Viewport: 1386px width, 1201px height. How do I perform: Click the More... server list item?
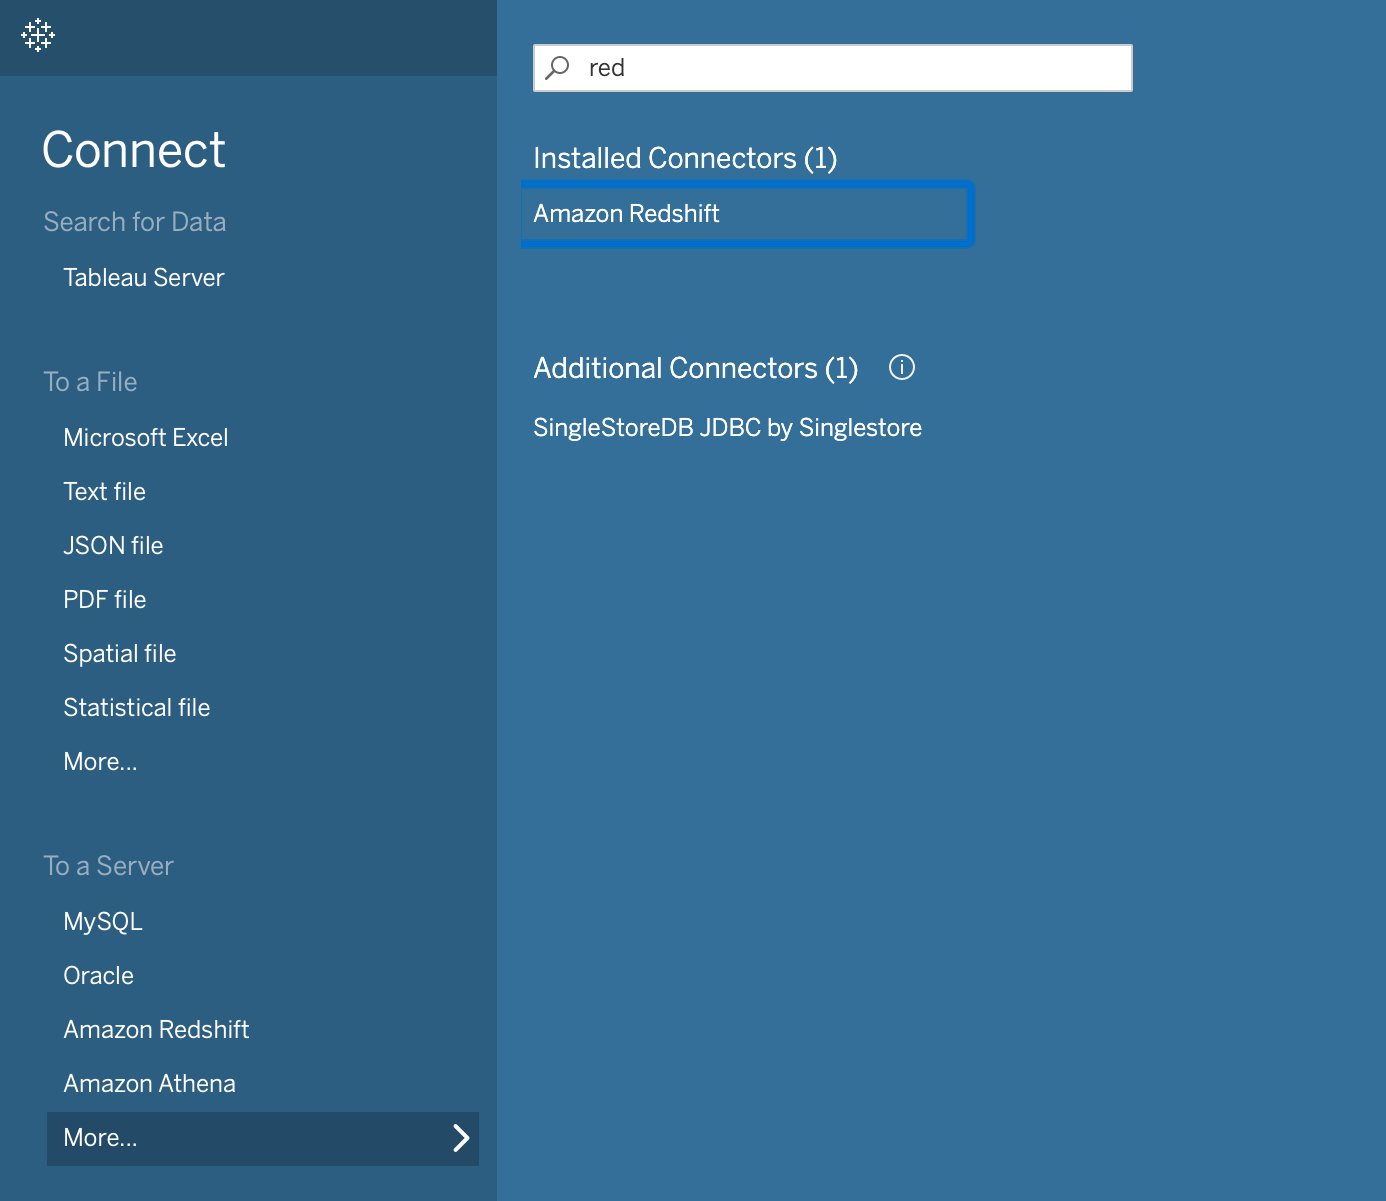[263, 1138]
